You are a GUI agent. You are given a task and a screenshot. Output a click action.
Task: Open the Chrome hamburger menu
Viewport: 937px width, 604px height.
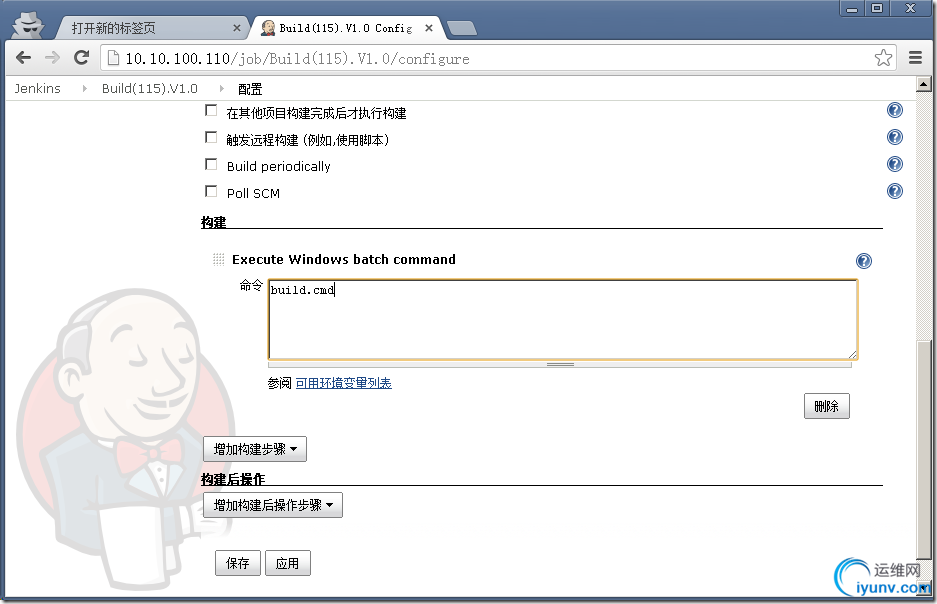pyautogui.click(x=915, y=58)
